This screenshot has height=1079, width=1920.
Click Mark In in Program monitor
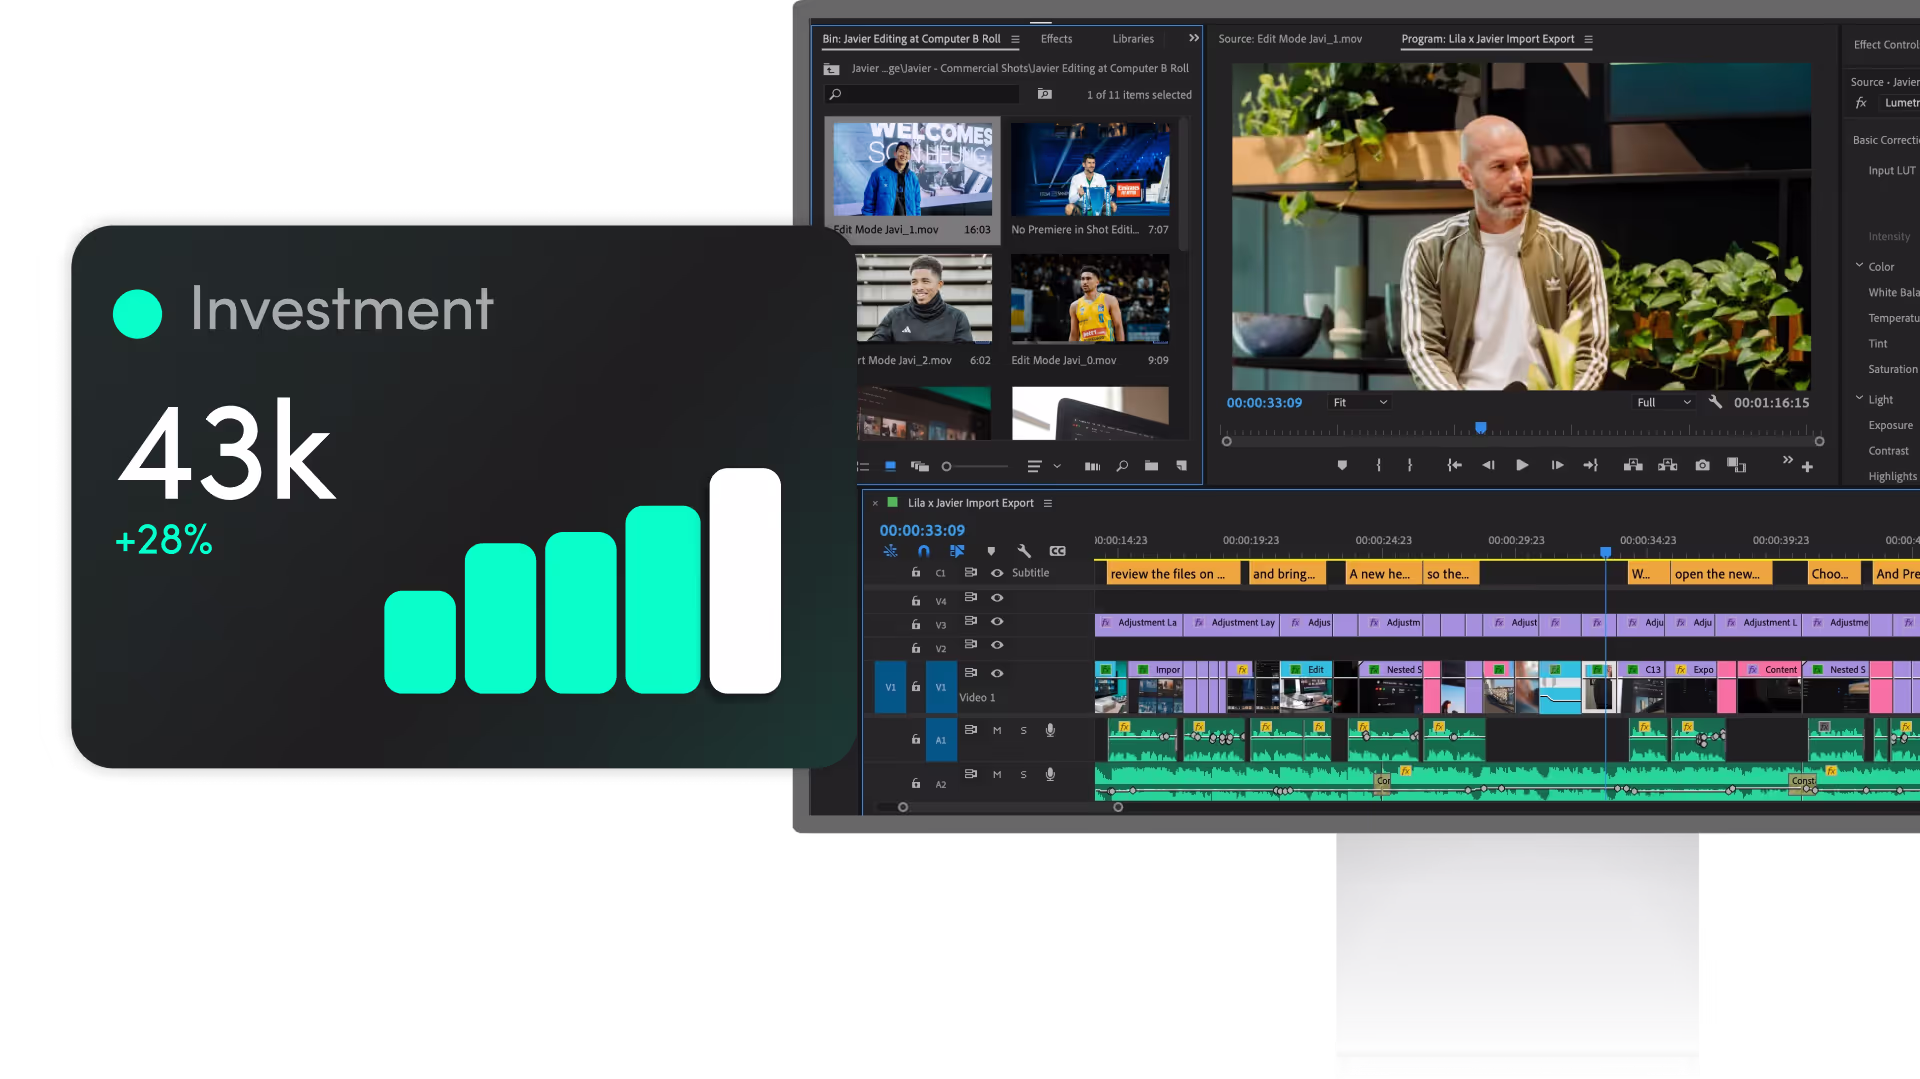(x=1378, y=465)
